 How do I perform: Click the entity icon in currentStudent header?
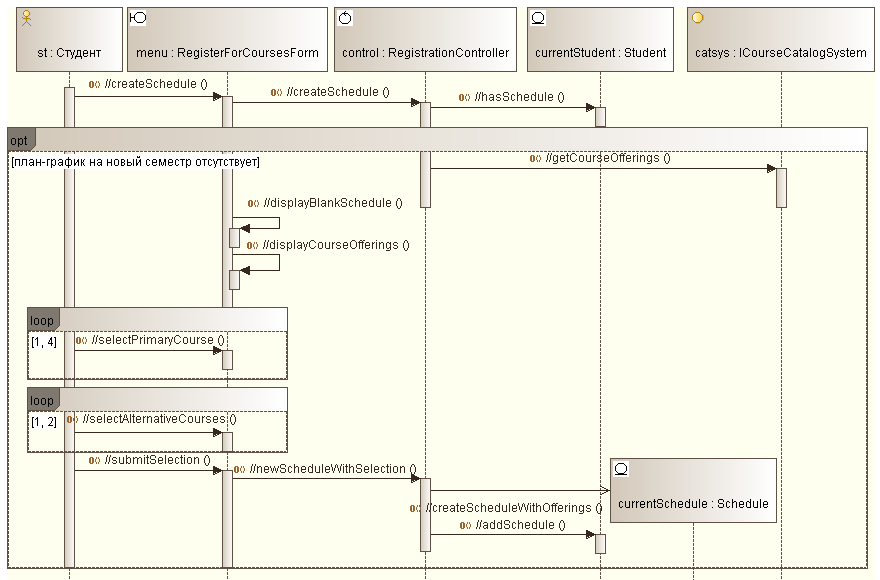point(538,18)
